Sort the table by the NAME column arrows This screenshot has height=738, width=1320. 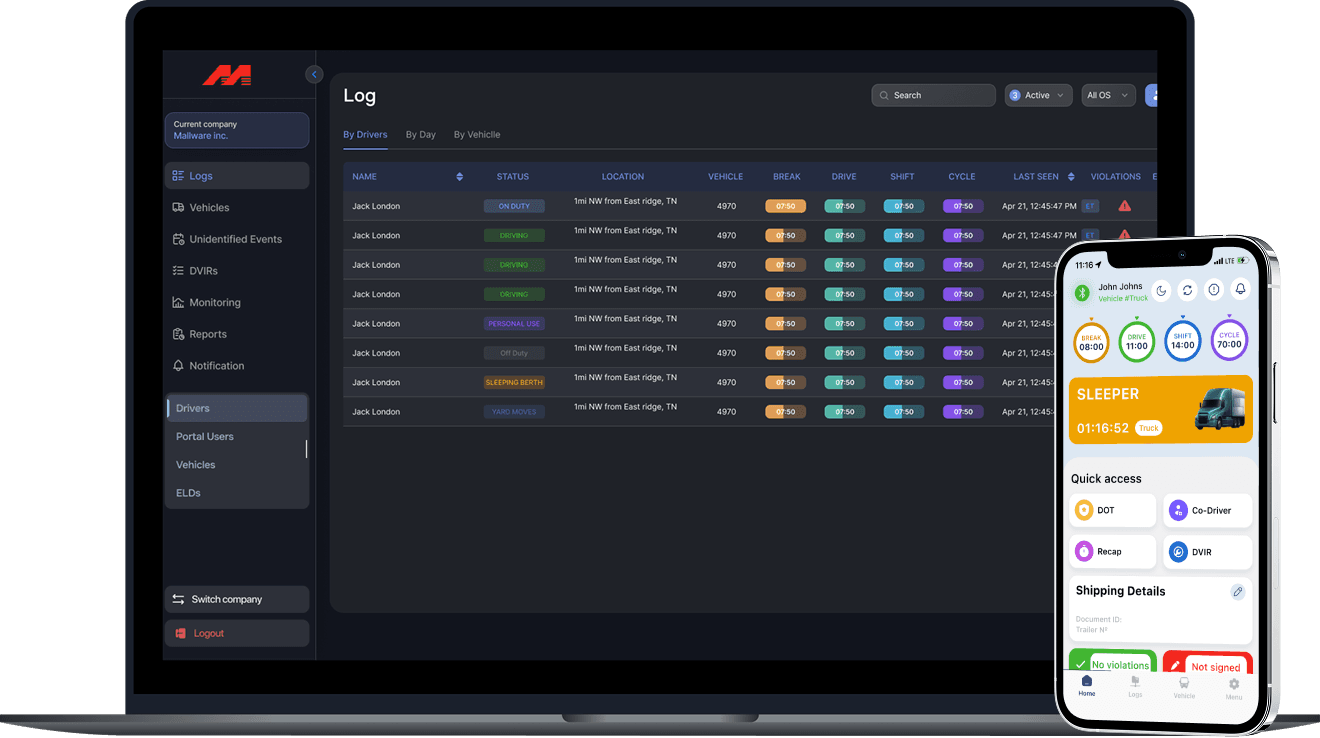(x=459, y=177)
